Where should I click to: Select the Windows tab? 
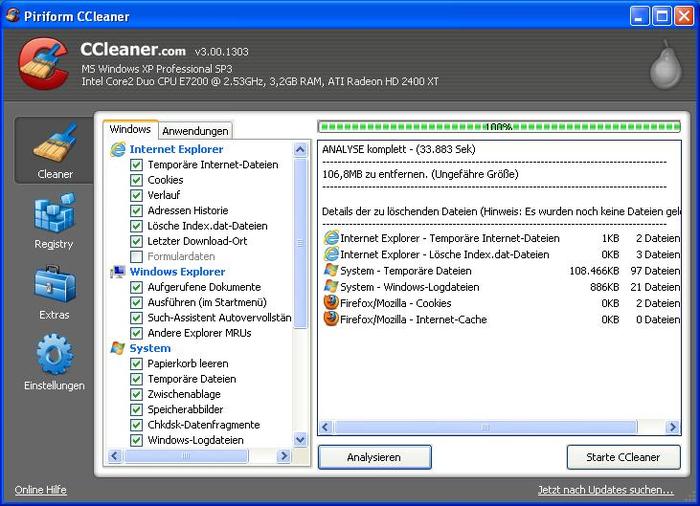[x=130, y=129]
